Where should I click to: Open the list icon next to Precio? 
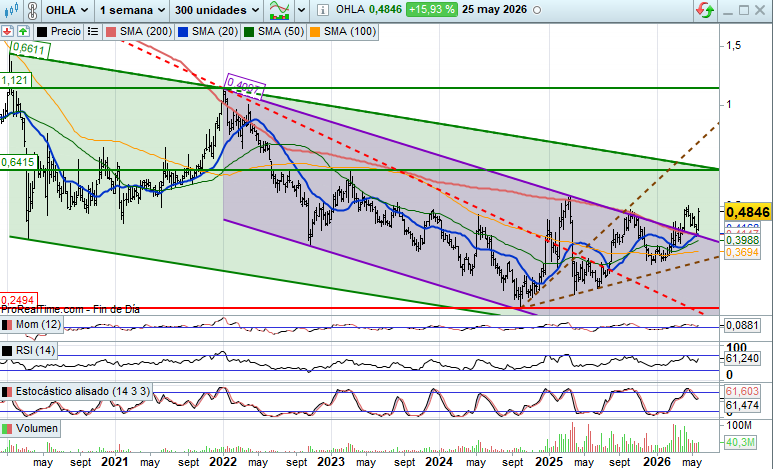(93, 32)
